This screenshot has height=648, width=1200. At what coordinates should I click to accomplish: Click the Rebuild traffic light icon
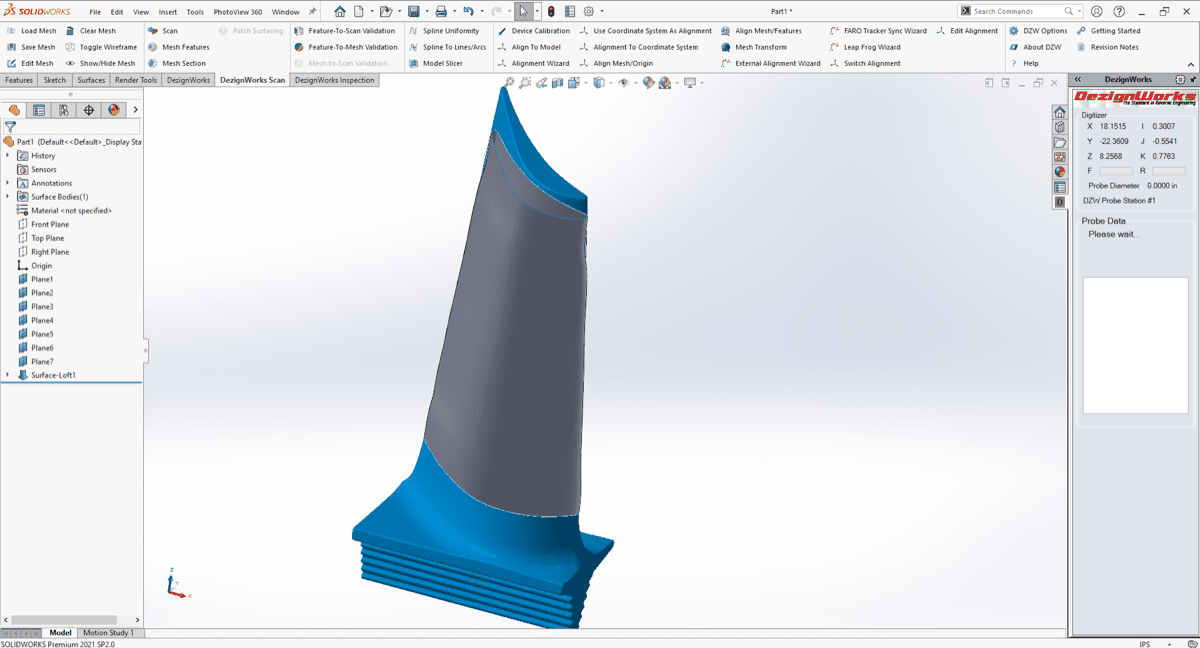(x=551, y=12)
